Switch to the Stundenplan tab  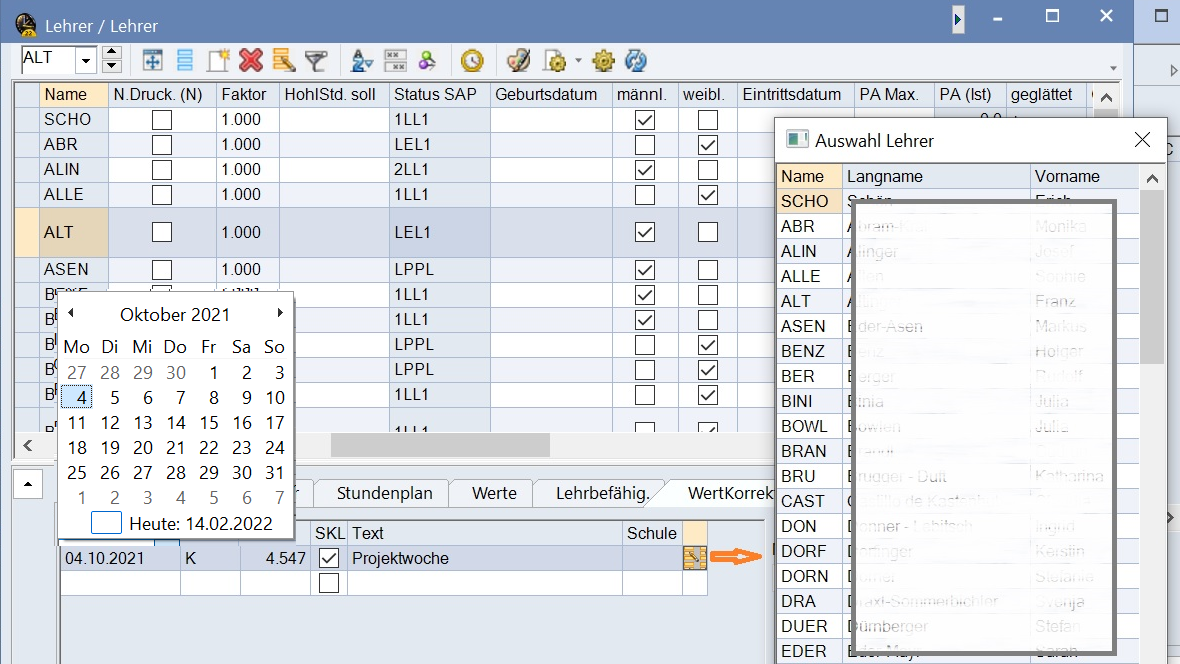(384, 493)
